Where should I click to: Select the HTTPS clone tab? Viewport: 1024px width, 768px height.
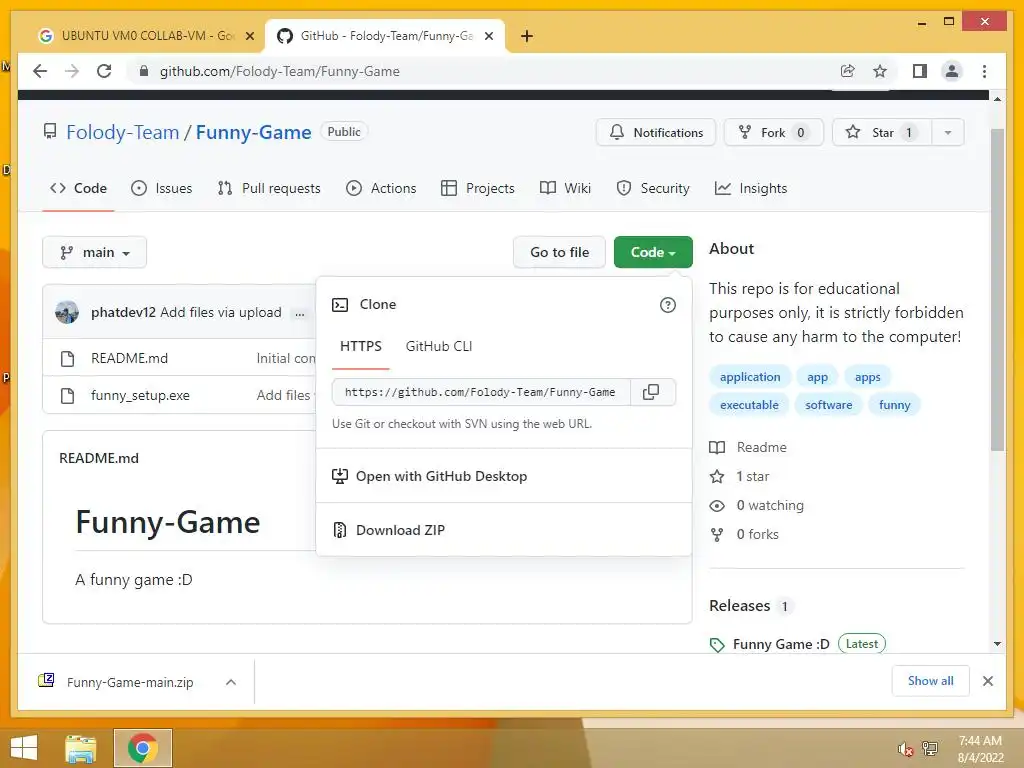pyautogui.click(x=360, y=346)
